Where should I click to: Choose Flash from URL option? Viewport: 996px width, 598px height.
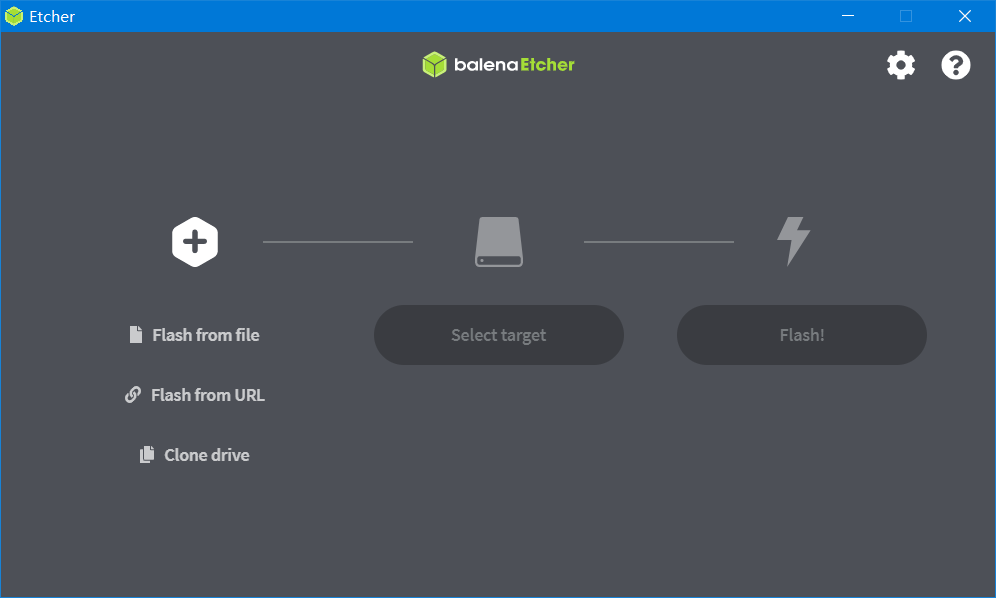point(207,395)
